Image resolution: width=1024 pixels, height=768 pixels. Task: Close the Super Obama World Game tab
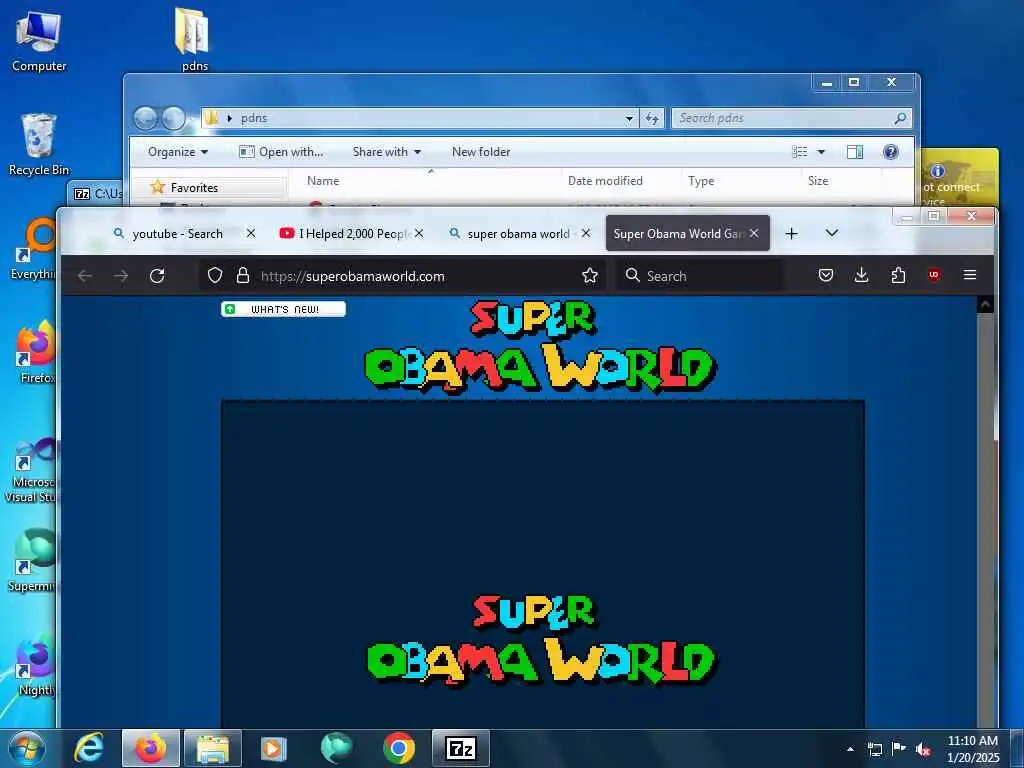point(754,233)
